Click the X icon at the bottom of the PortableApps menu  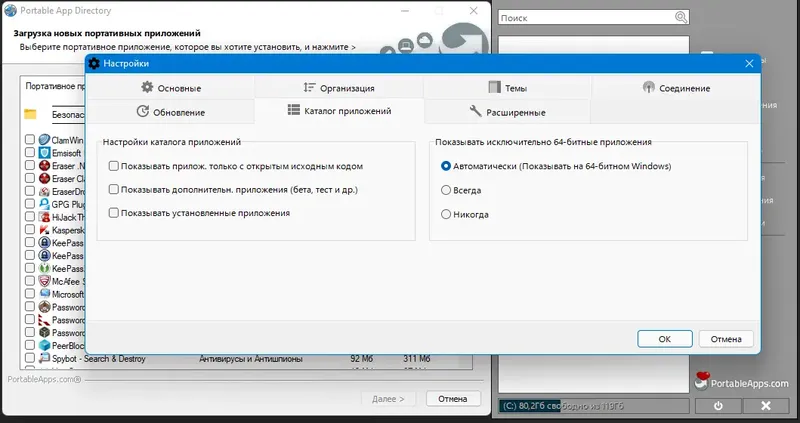[765, 406]
